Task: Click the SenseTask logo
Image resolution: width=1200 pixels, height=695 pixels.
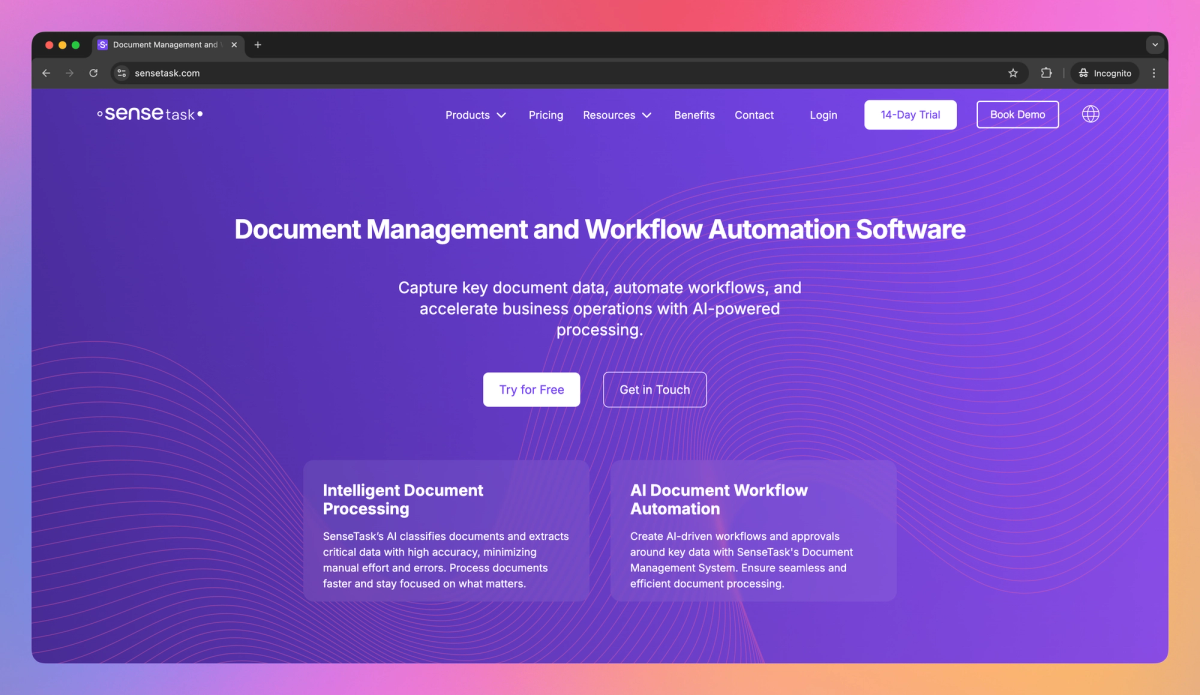Action: click(150, 114)
